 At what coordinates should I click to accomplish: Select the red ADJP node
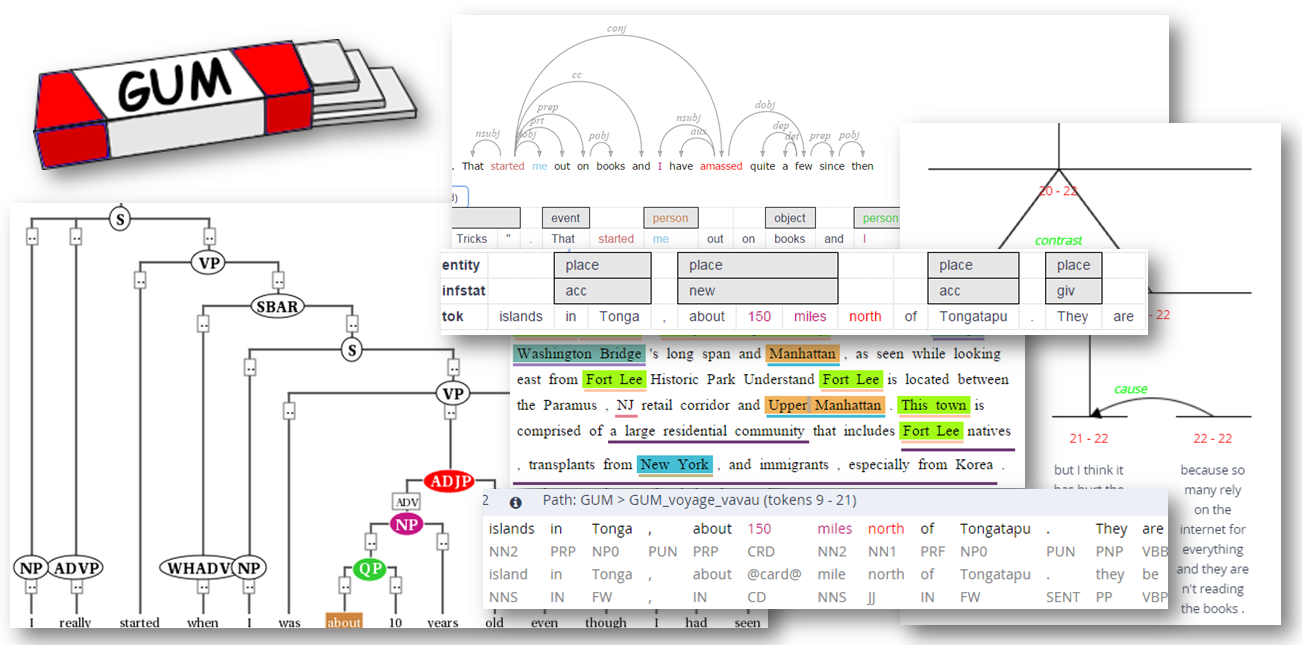pos(450,482)
